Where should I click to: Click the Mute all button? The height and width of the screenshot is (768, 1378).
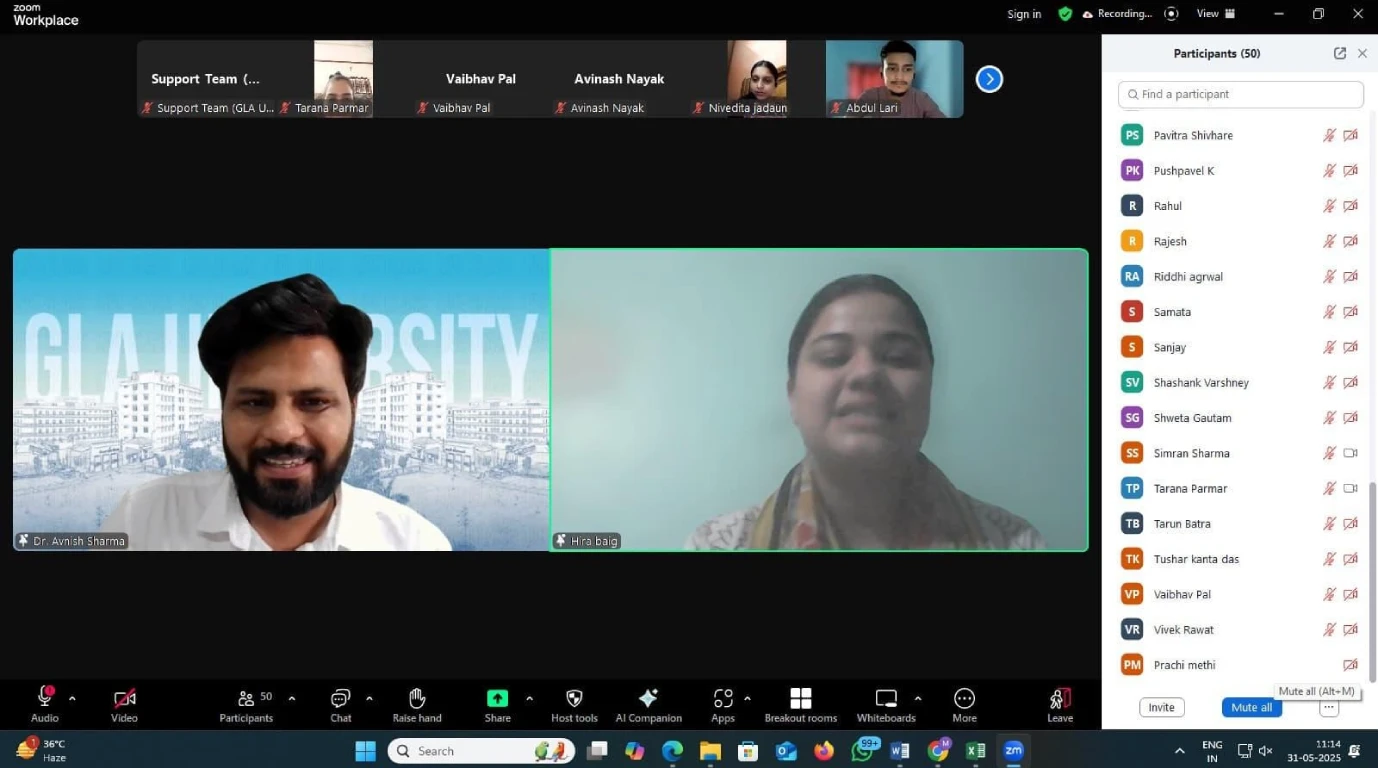coord(1251,707)
